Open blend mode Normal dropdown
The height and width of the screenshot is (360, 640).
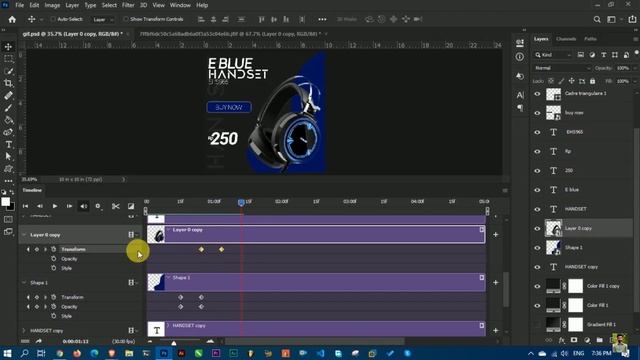click(562, 68)
